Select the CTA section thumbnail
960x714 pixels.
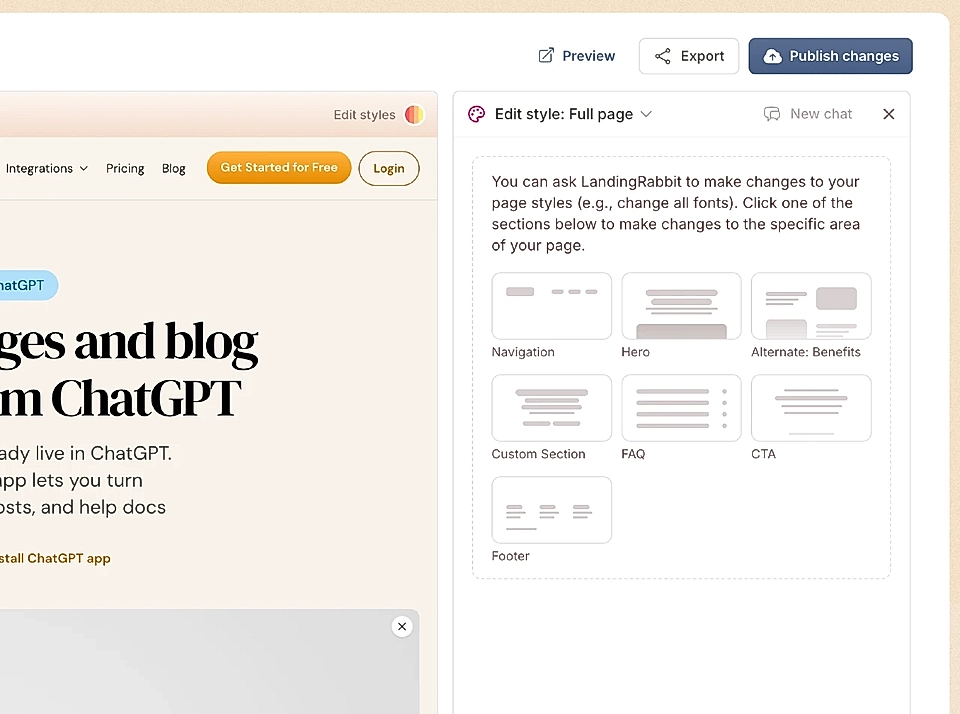(x=811, y=408)
